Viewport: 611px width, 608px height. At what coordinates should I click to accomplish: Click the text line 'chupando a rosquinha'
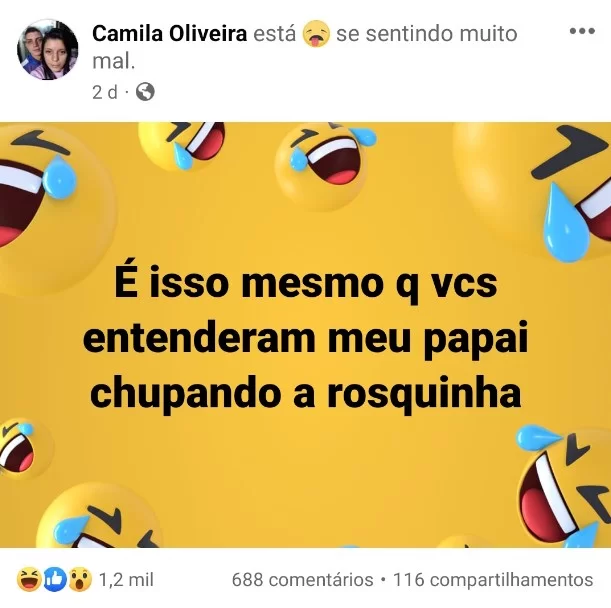click(x=306, y=394)
